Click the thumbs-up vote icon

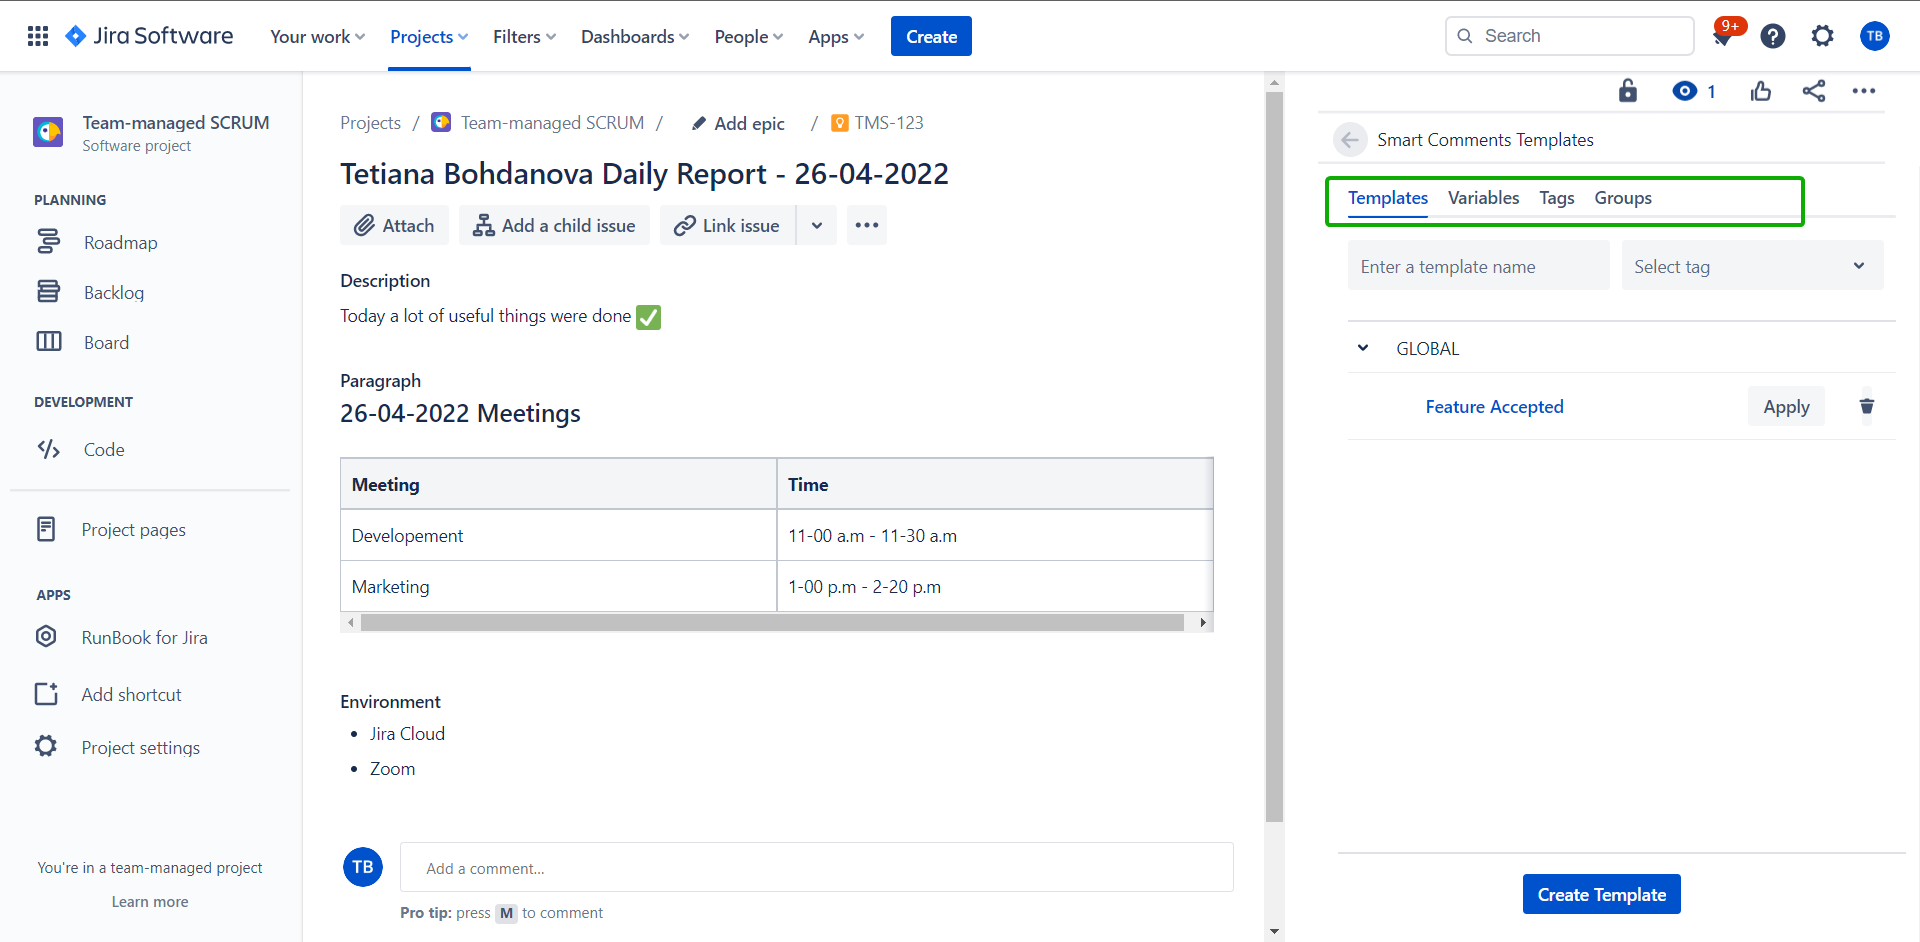1761,91
